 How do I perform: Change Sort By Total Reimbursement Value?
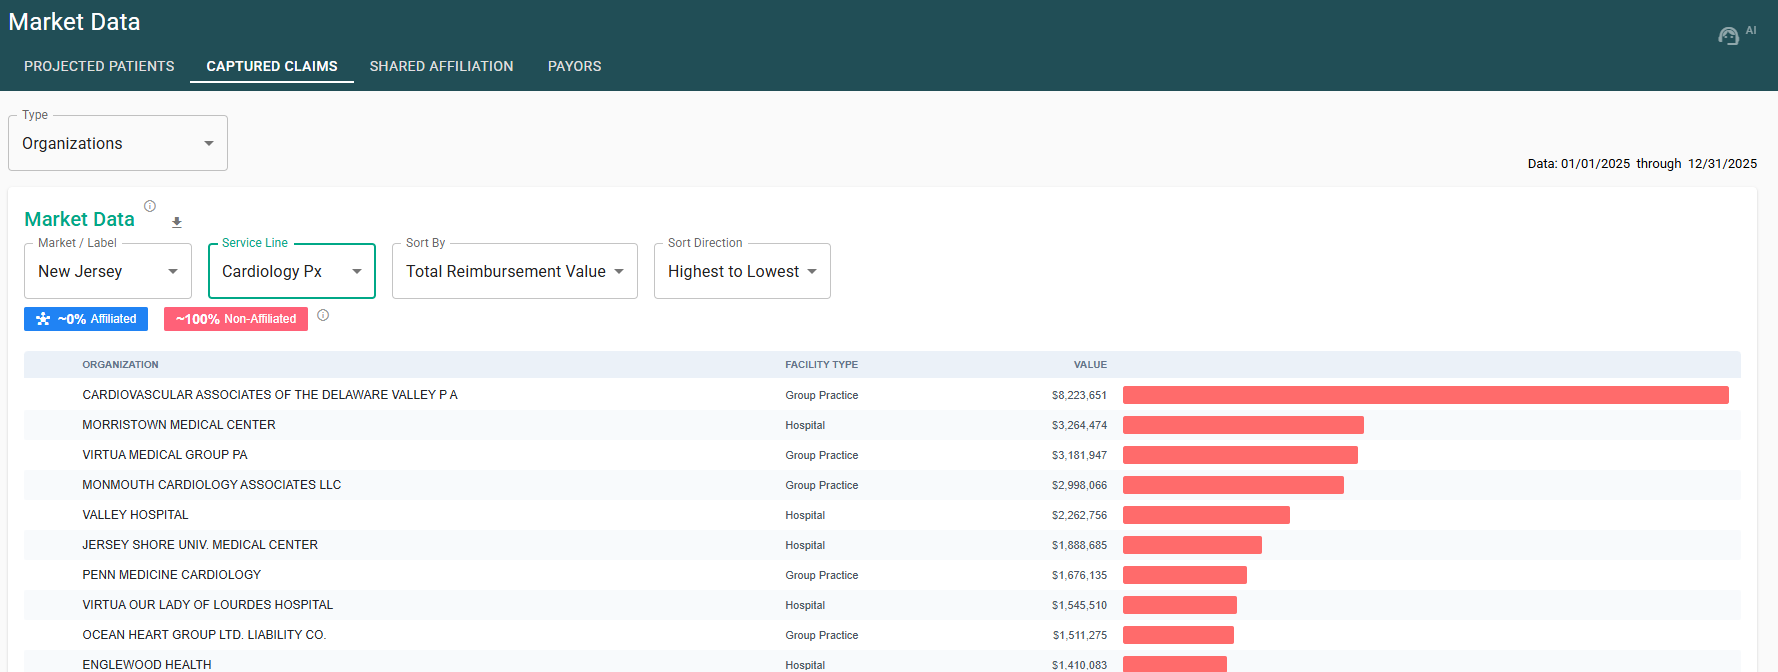click(515, 271)
